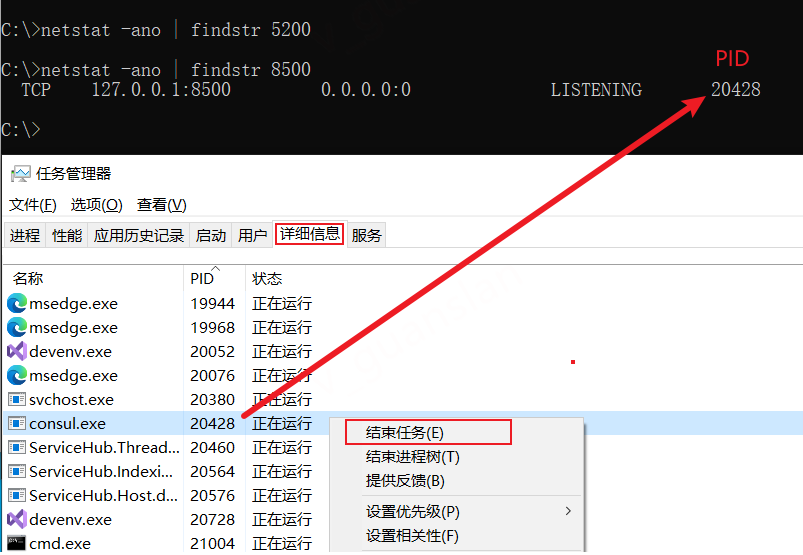Switch to the 用户 tab
Image resolution: width=803 pixels, height=555 pixels.
pos(252,236)
